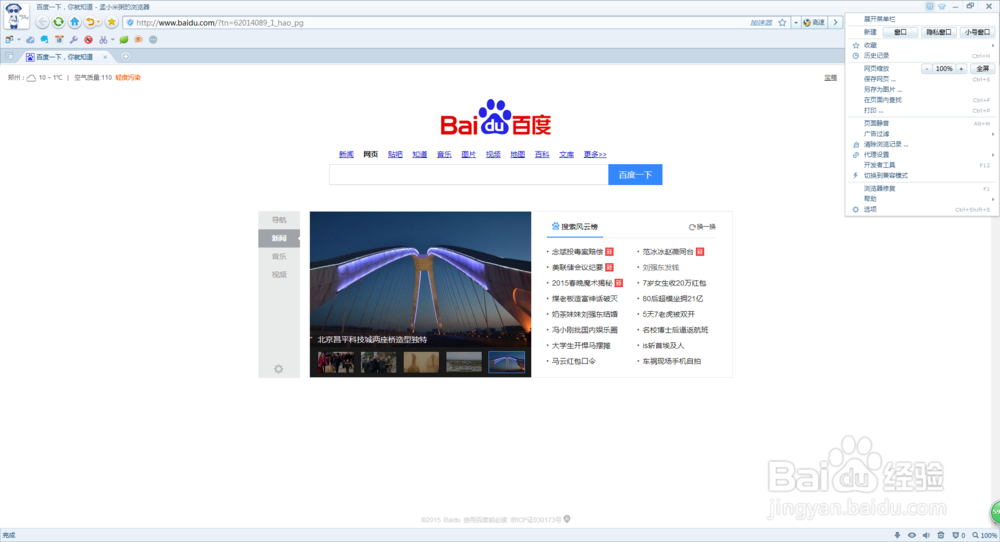Decrease page zoom with minus button

coord(927,68)
